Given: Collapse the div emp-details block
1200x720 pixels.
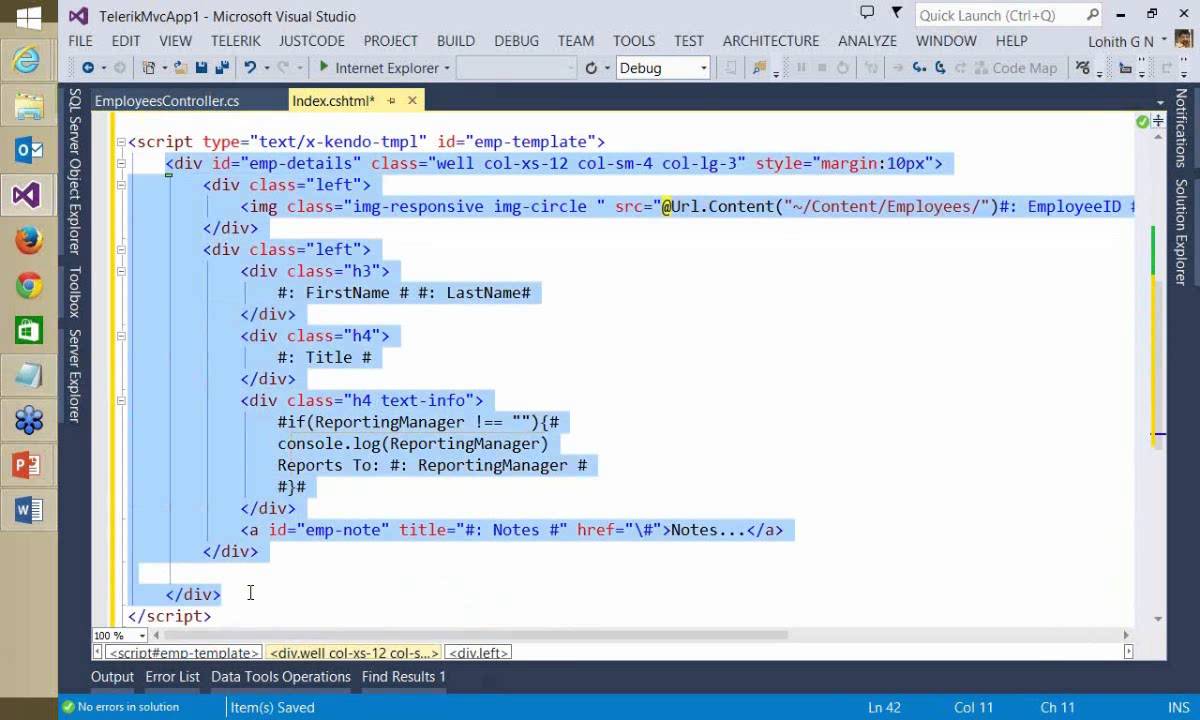Looking at the screenshot, I should tap(121, 163).
